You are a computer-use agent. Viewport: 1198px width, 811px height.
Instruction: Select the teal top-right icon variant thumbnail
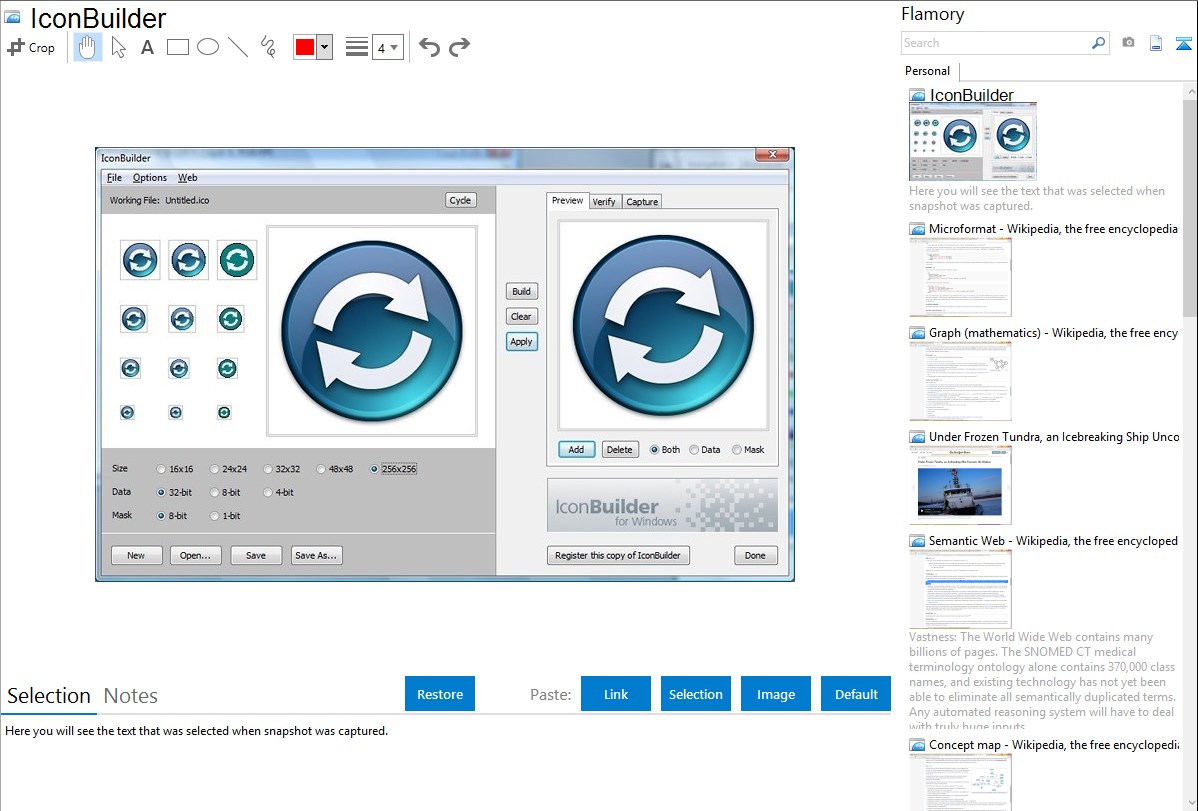coord(237,260)
